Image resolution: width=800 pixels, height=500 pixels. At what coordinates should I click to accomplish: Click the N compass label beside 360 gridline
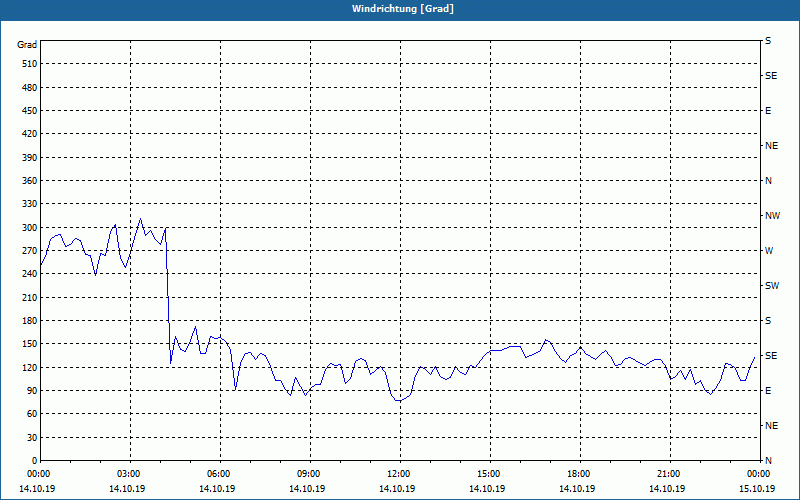(x=769, y=181)
